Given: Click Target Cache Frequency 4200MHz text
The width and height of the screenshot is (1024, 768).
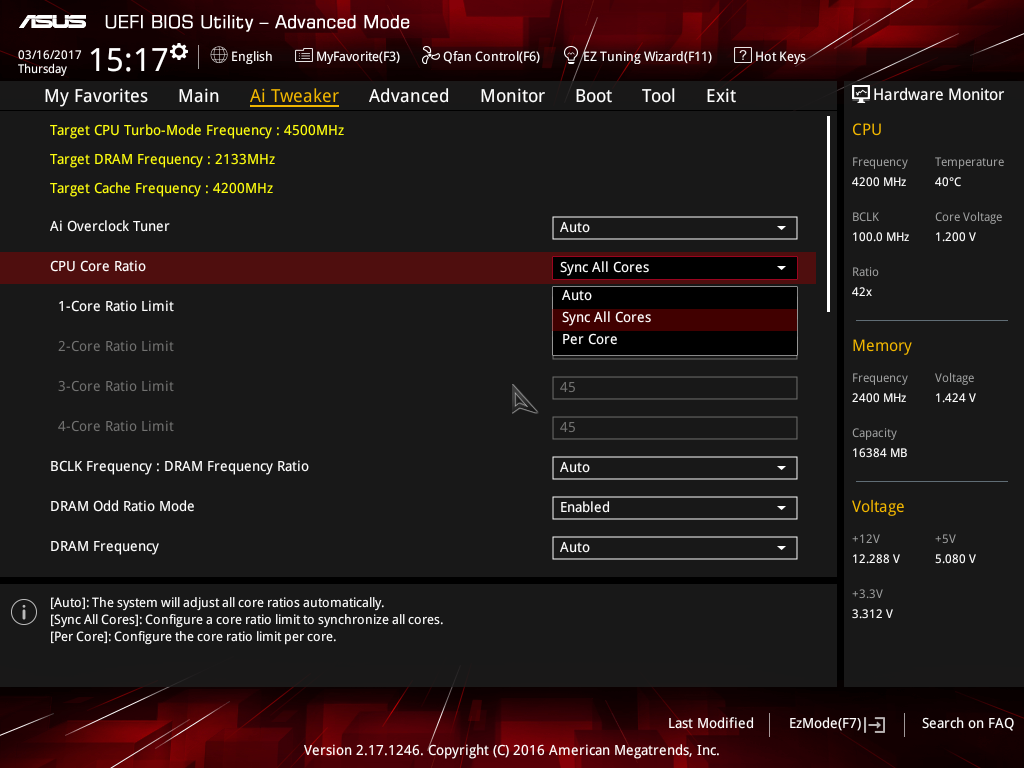Looking at the screenshot, I should [161, 188].
